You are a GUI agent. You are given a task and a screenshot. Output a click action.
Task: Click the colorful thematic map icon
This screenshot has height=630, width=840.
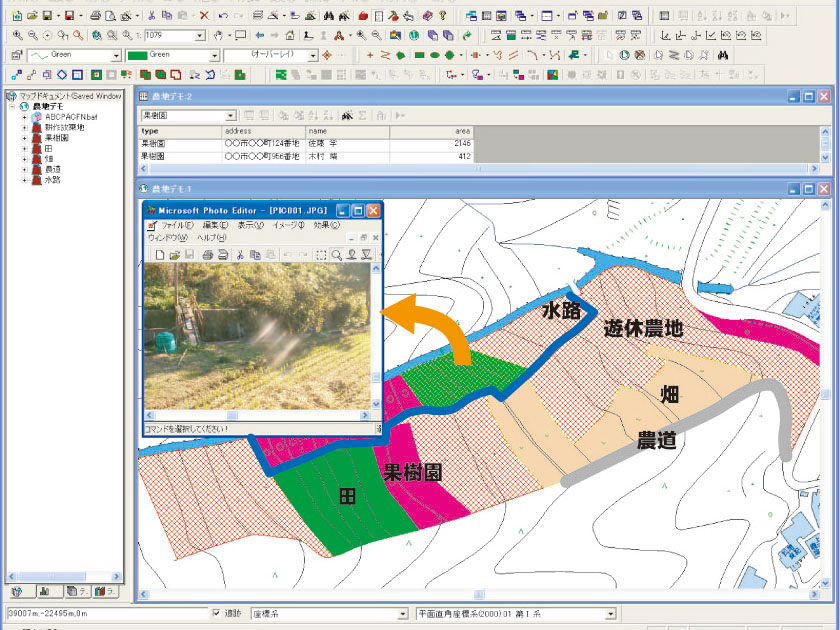click(552, 74)
